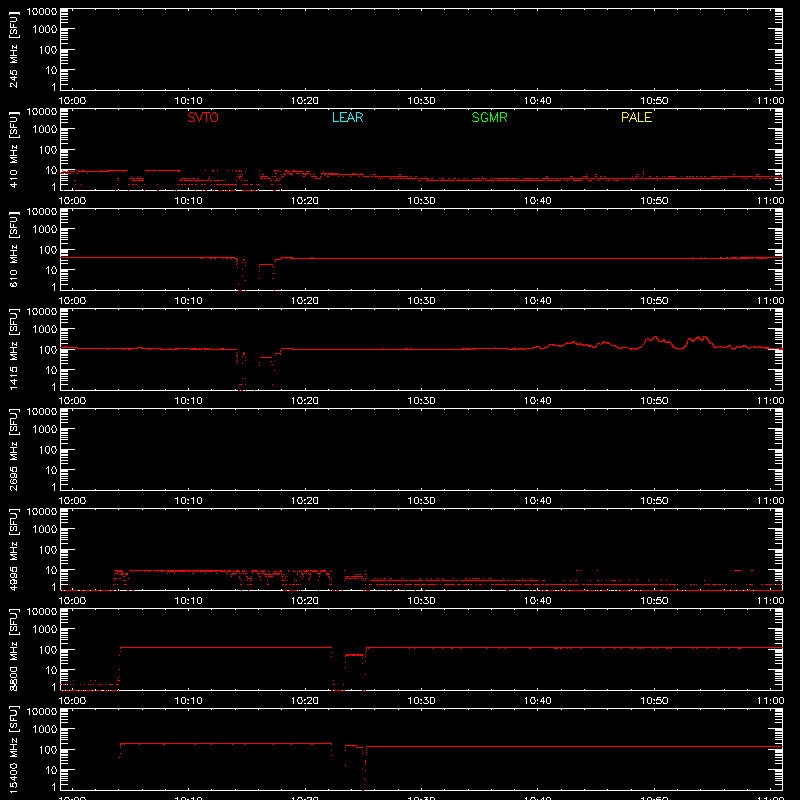Select the 15400 MHz [SFU] axis title
This screenshot has width=800, height=800.
point(13,749)
